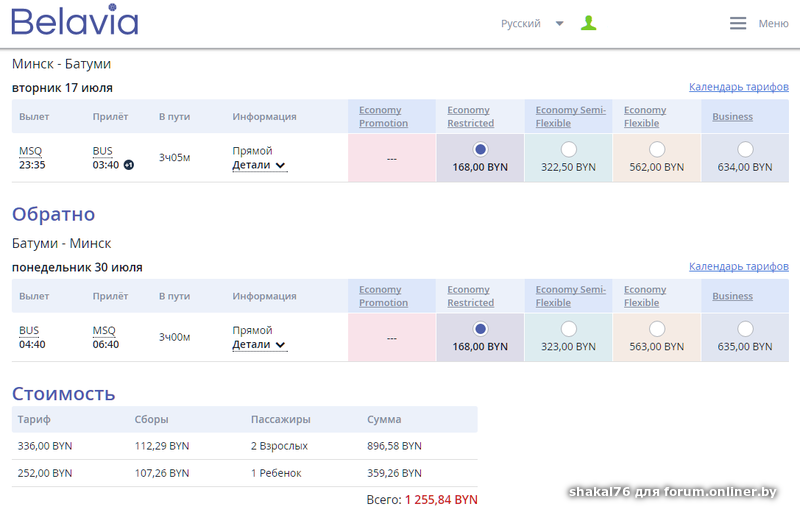Select outbound Business 634,00 BYN fare

(x=745, y=149)
